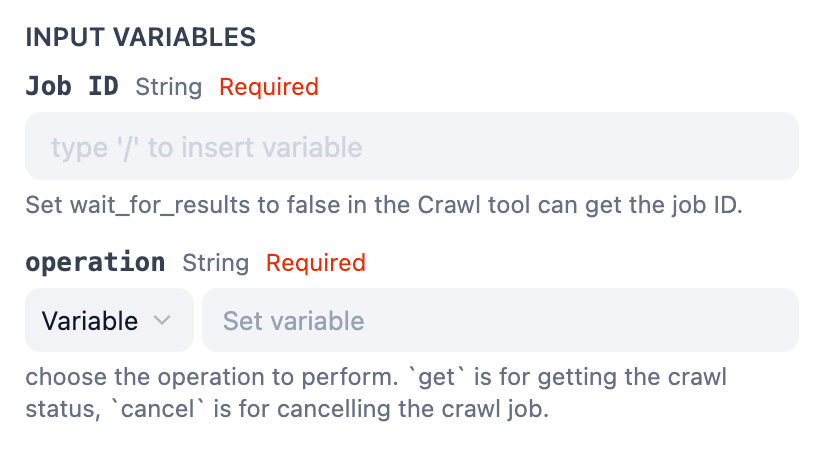
Task: Click the operation parameter label
Action: click(x=95, y=263)
